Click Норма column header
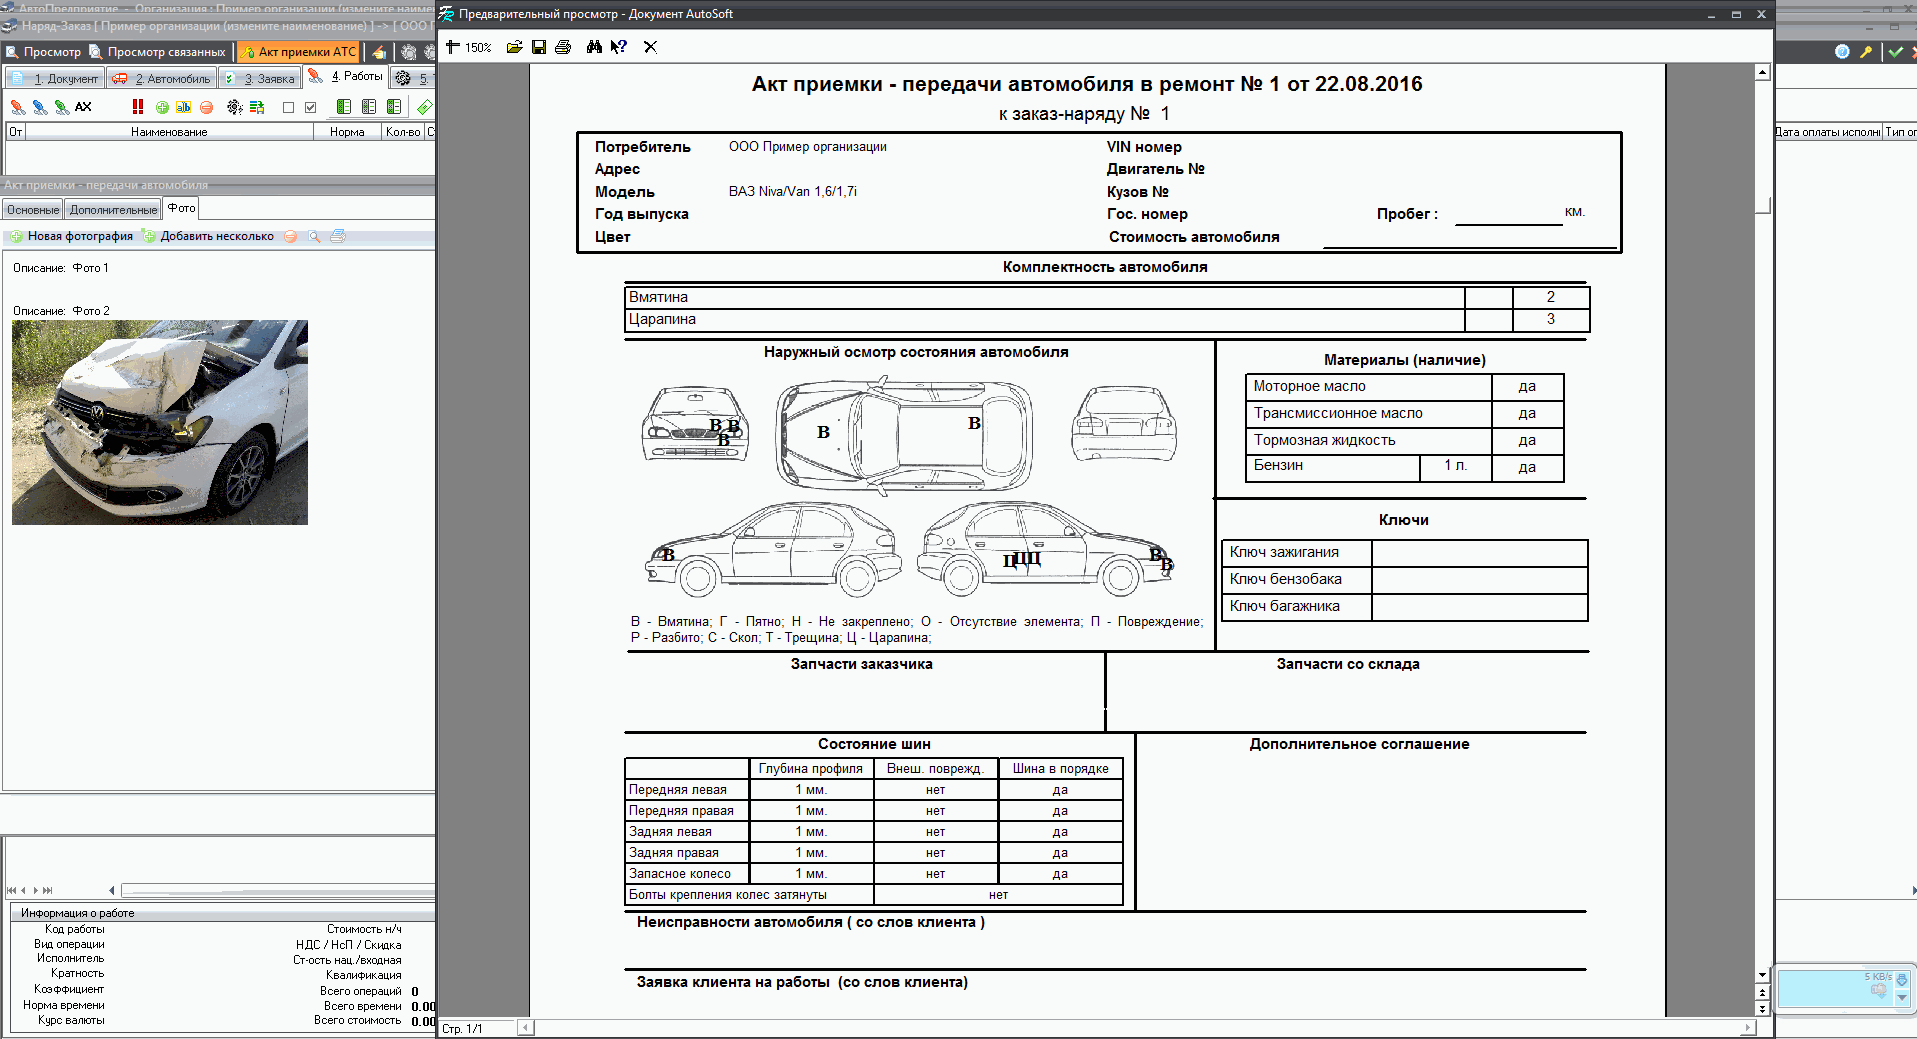The height and width of the screenshot is (1039, 1917). click(x=347, y=132)
